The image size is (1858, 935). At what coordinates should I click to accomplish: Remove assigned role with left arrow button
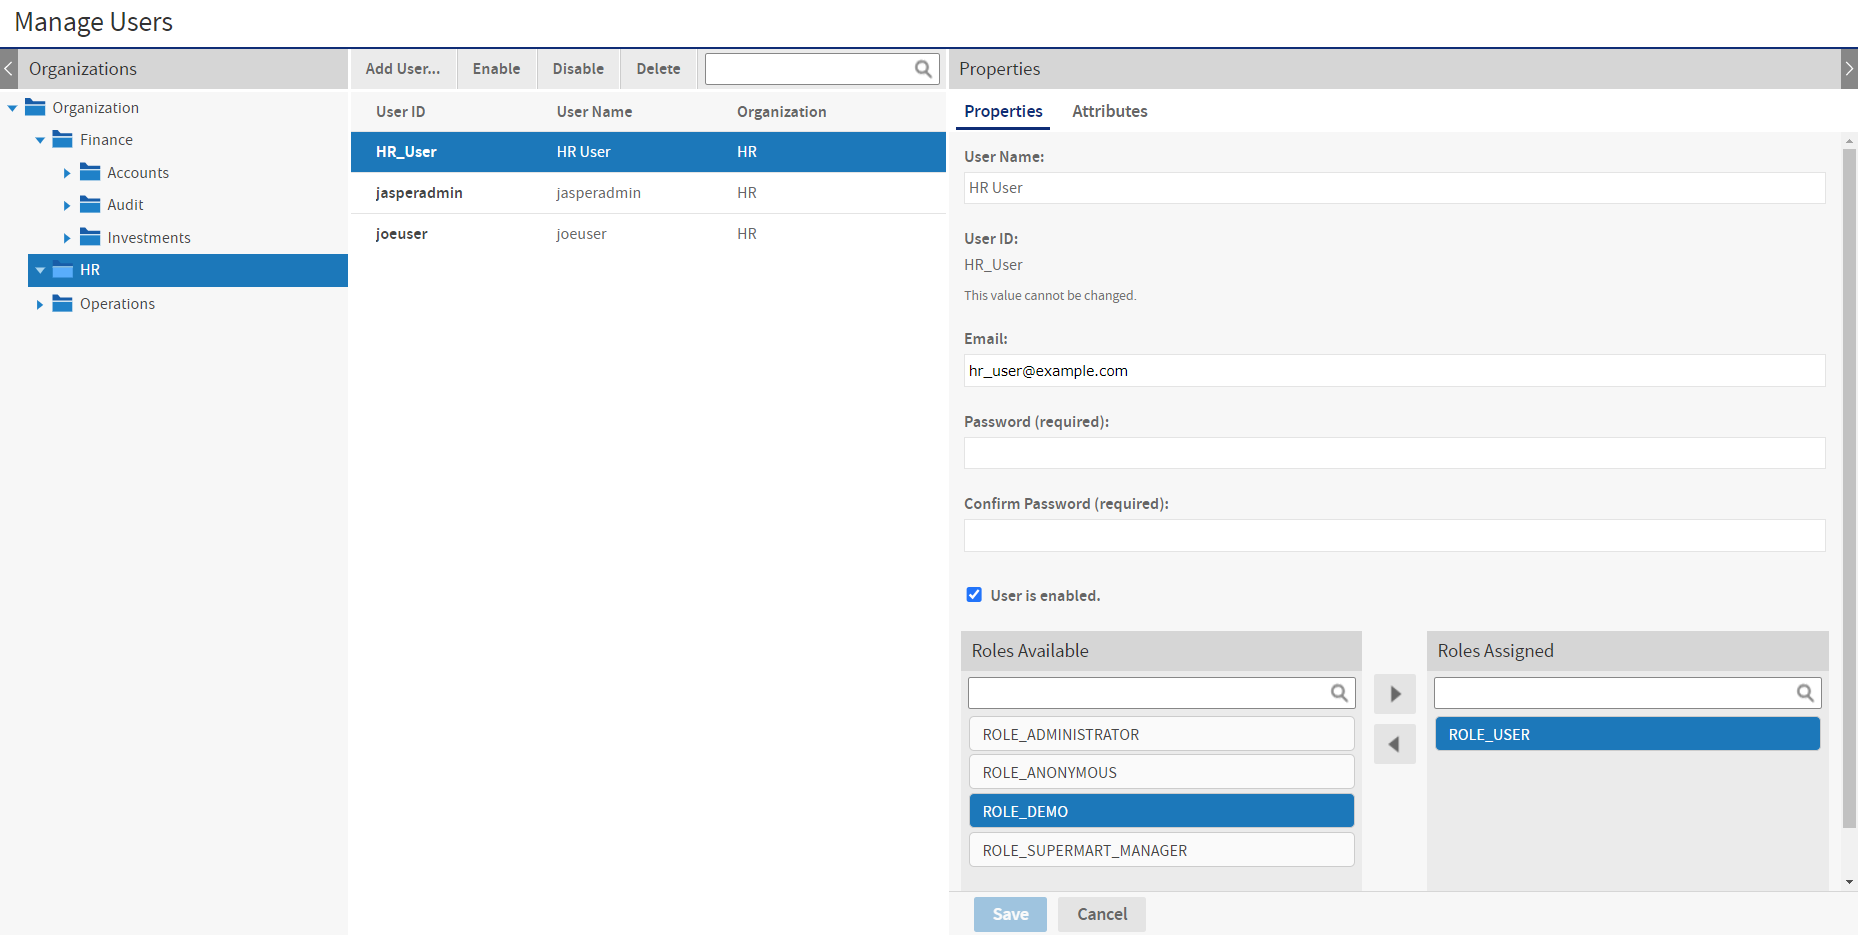pyautogui.click(x=1395, y=744)
